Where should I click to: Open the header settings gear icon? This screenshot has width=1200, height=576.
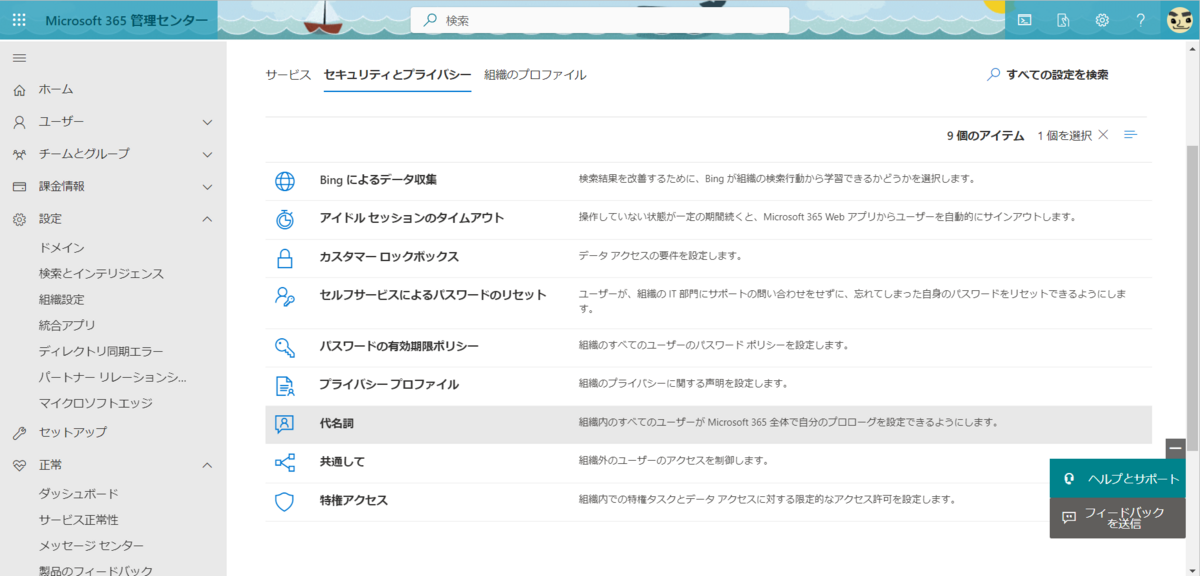[1102, 20]
